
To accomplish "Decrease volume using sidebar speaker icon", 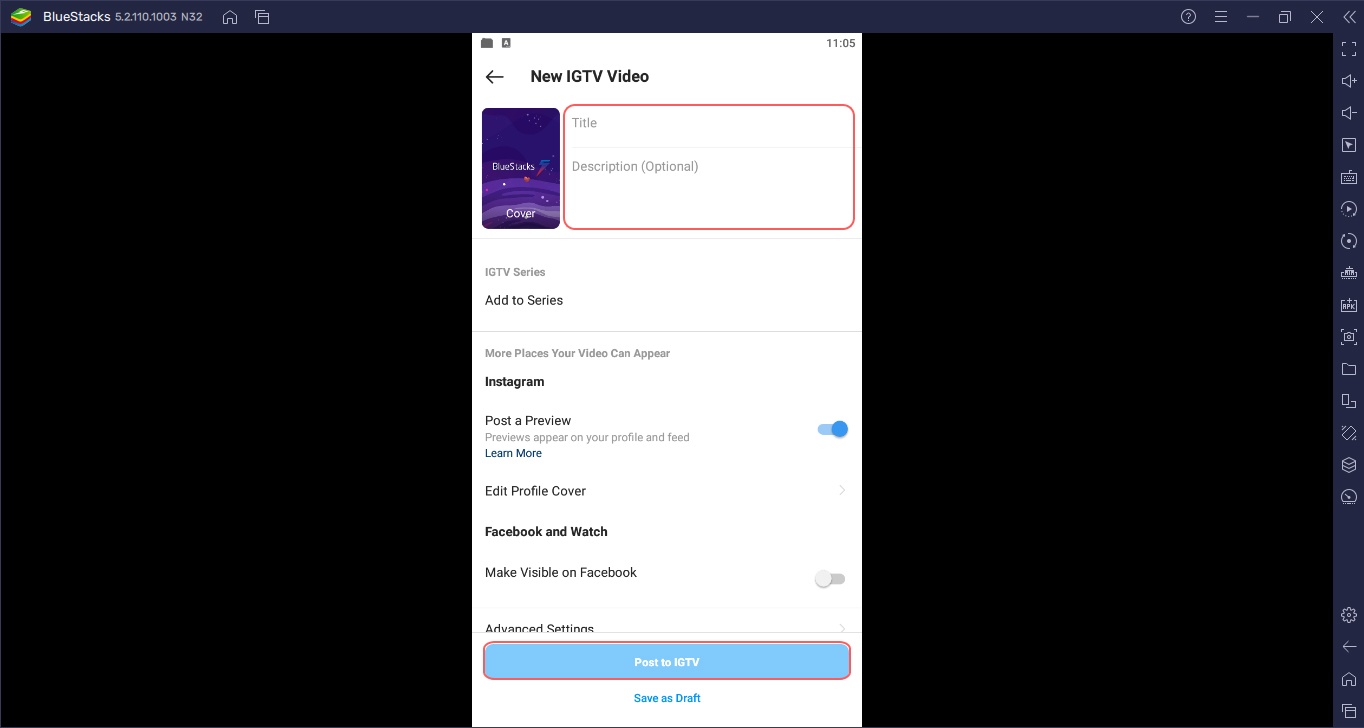I will pyautogui.click(x=1349, y=113).
